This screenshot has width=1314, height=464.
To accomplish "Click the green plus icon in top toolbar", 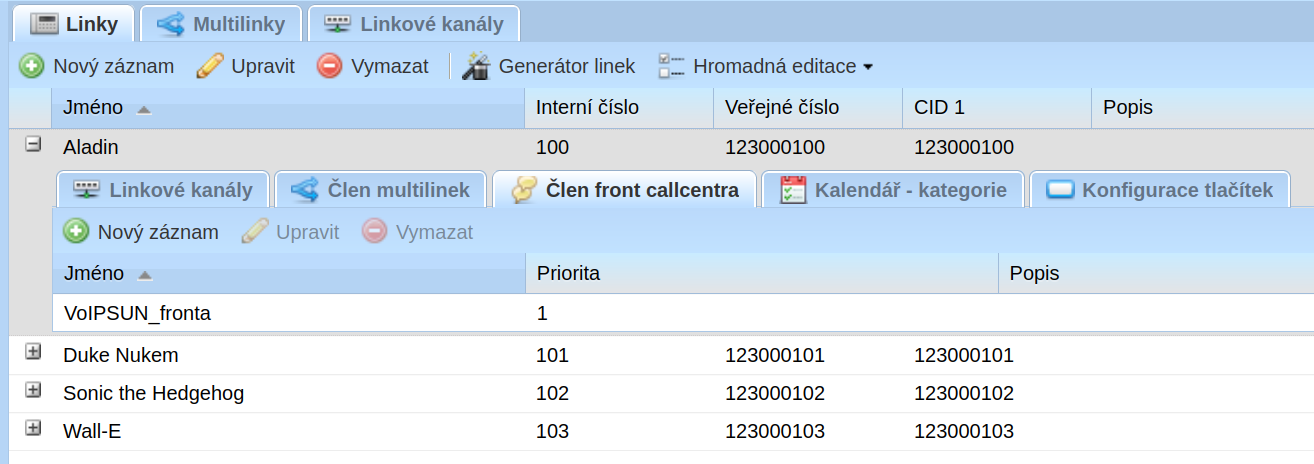I will point(32,66).
